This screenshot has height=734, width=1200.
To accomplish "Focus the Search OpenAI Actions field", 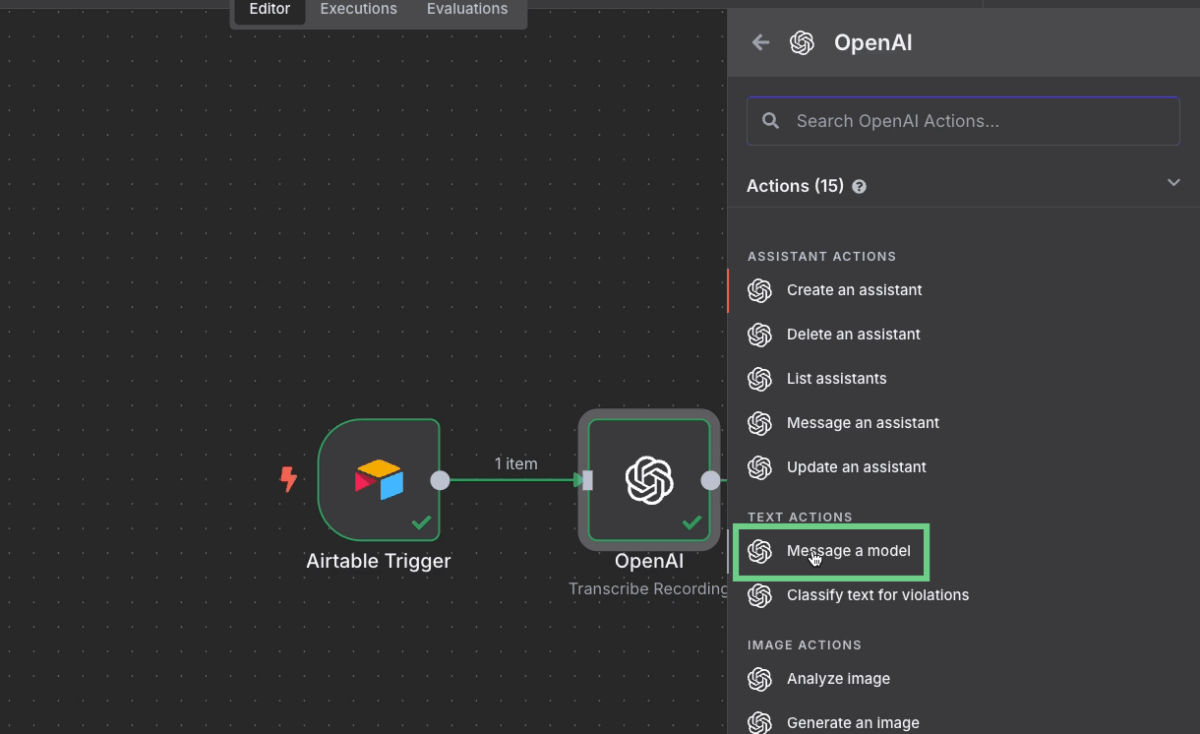I will [963, 121].
